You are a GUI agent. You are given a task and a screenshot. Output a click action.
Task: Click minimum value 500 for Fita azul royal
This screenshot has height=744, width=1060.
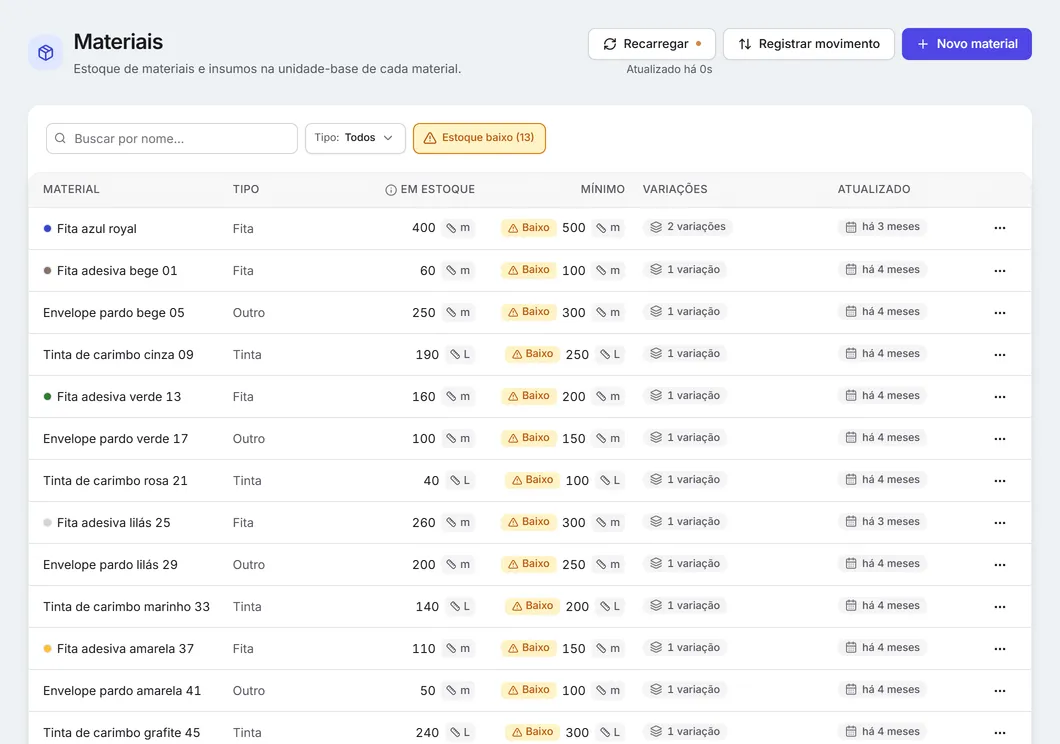[x=574, y=228]
